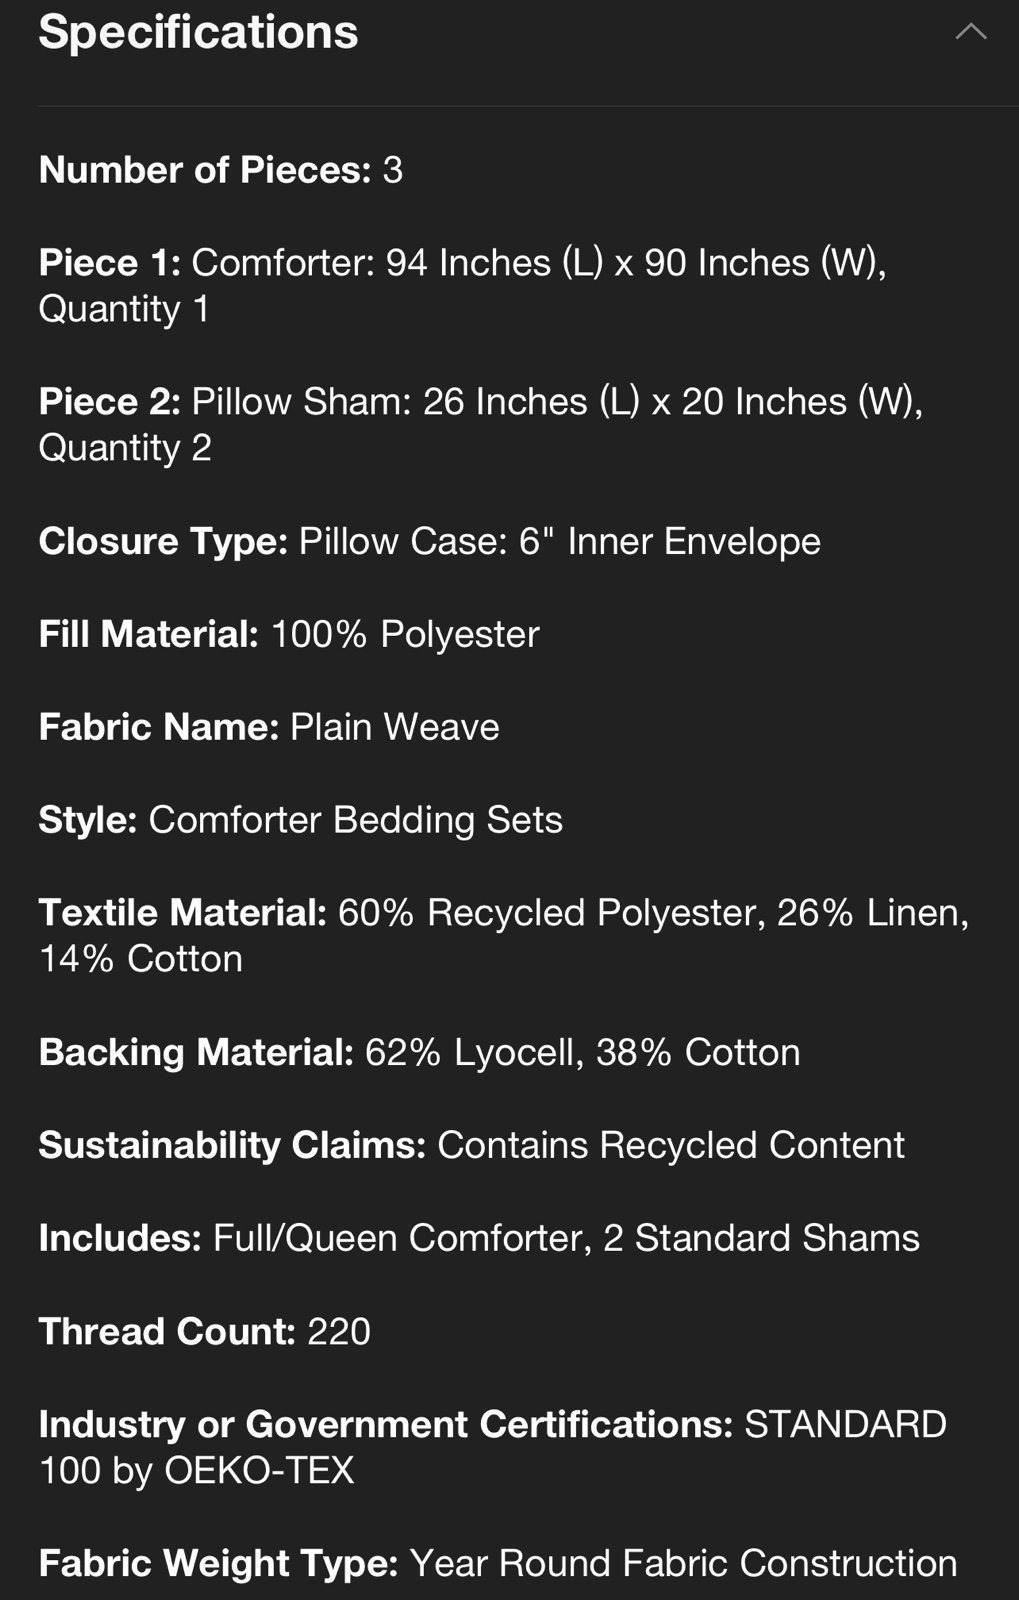Tap the 6" Inner Envelope value
This screenshot has width=1019, height=1600.
(670, 541)
